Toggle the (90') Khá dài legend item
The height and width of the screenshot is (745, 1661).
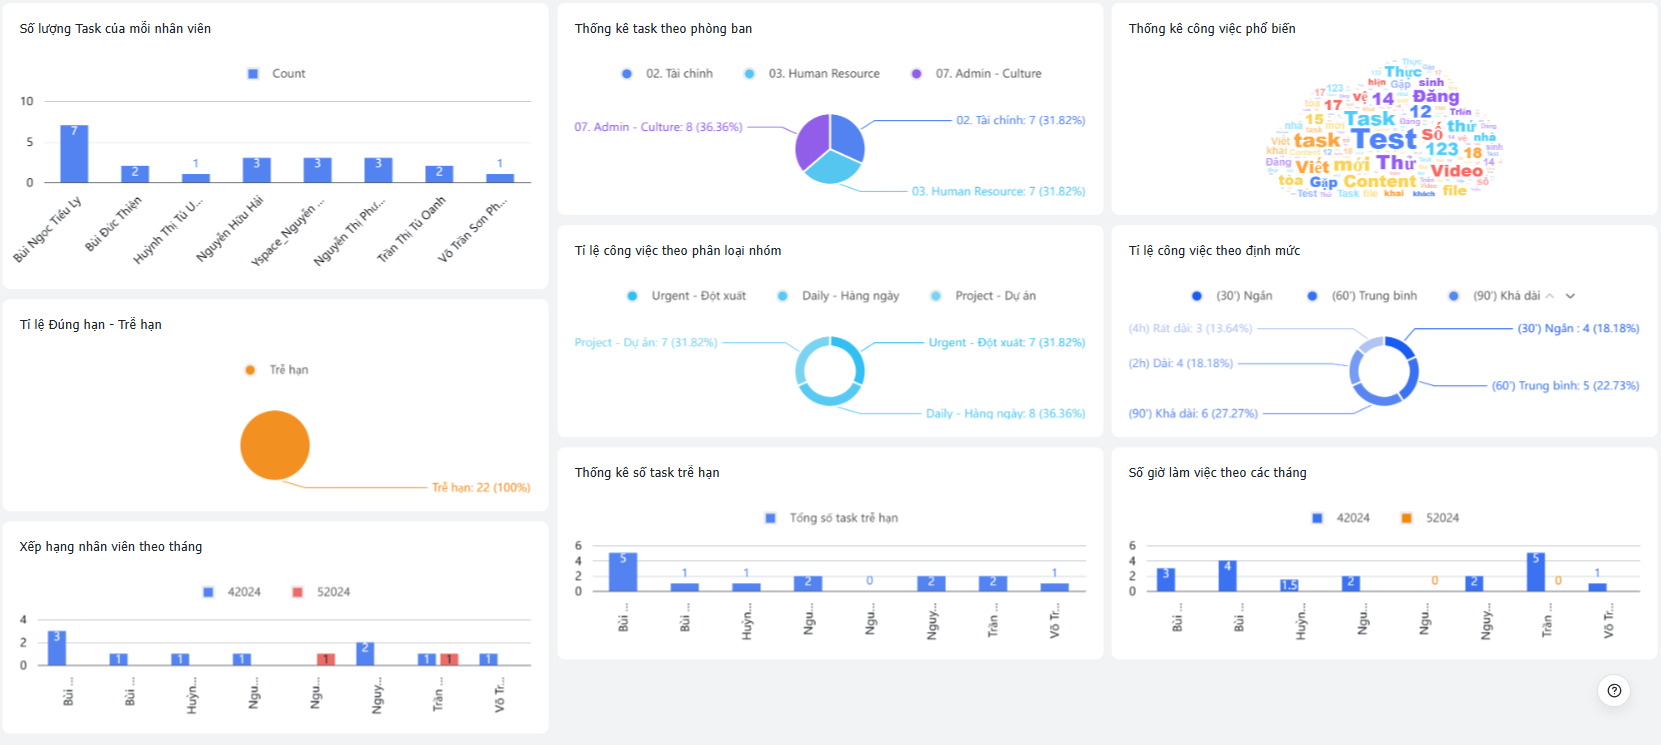(x=1494, y=295)
